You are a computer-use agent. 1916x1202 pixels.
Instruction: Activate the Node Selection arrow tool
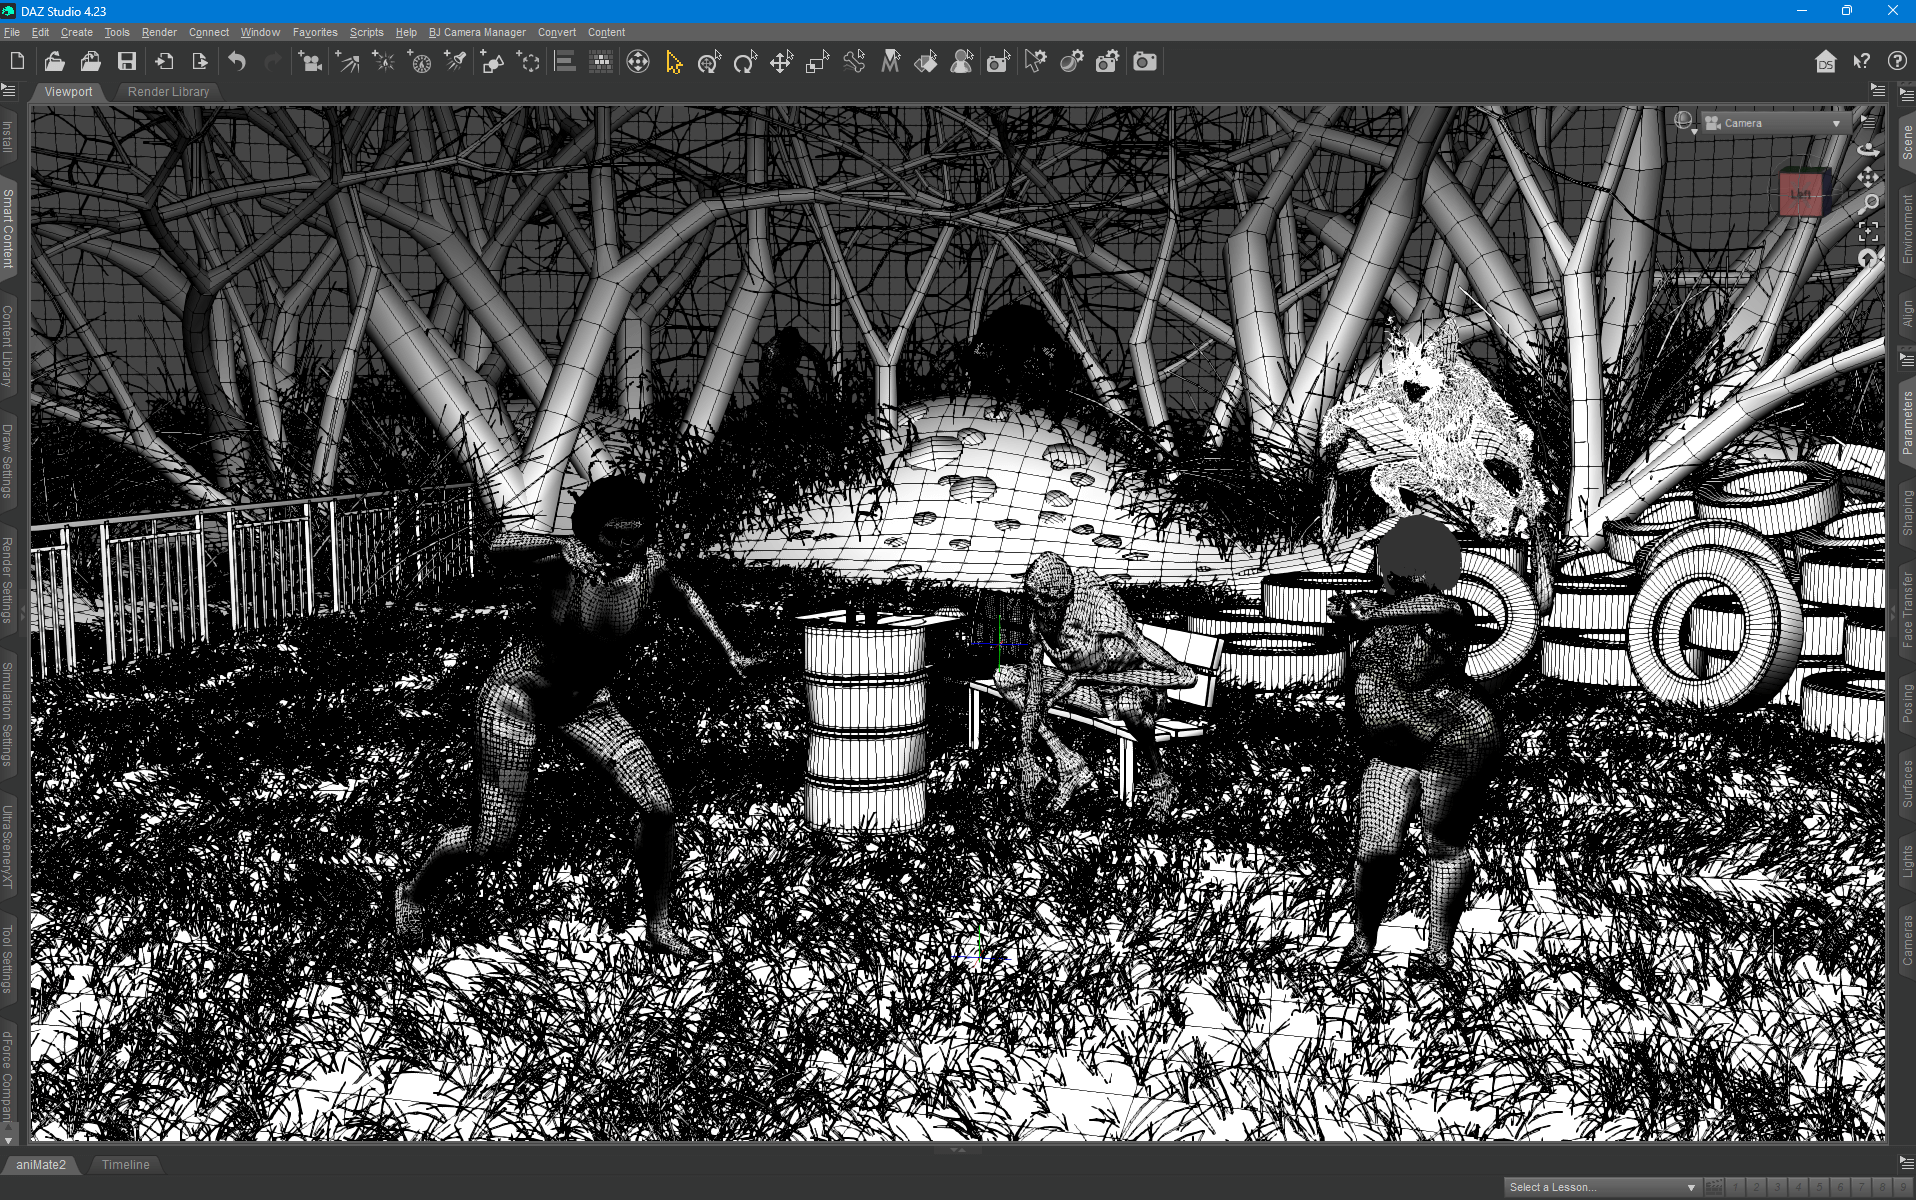(674, 62)
